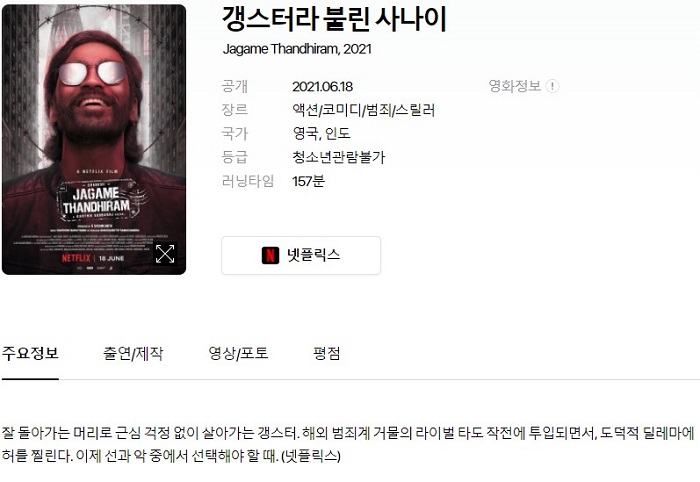Go to the 평점 tab

click(x=327, y=353)
